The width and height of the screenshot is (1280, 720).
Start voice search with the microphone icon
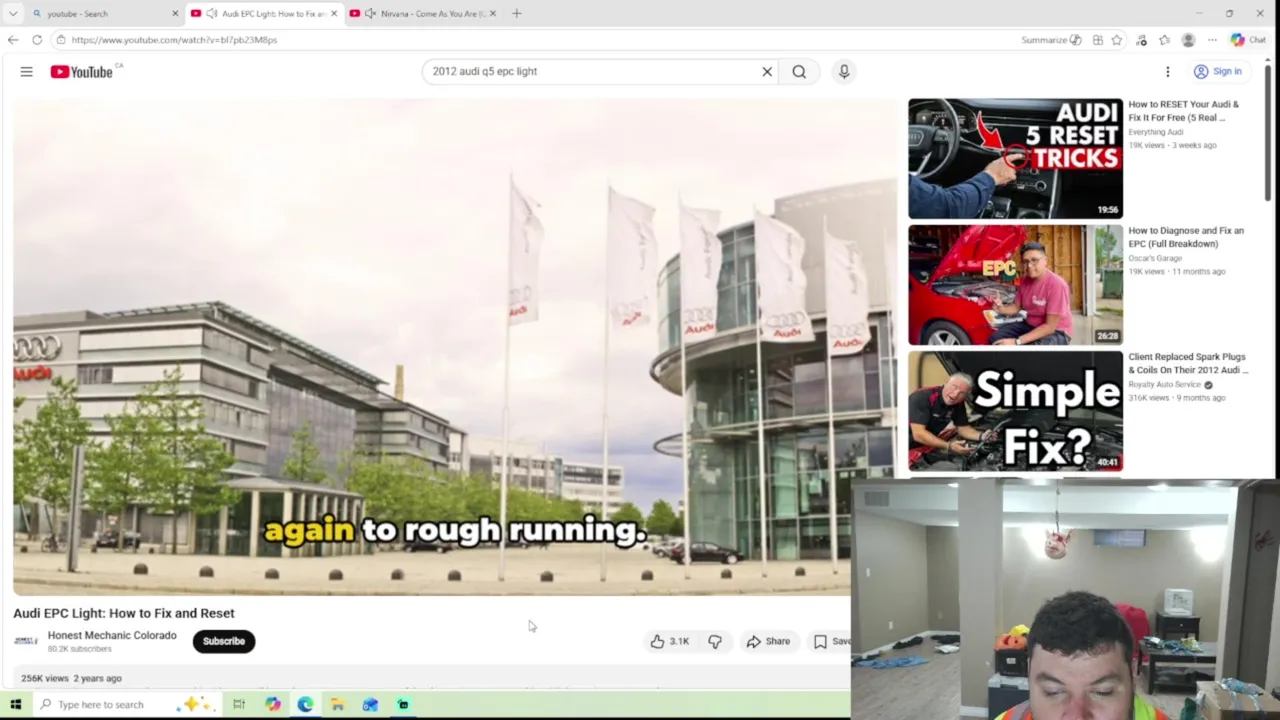click(844, 71)
